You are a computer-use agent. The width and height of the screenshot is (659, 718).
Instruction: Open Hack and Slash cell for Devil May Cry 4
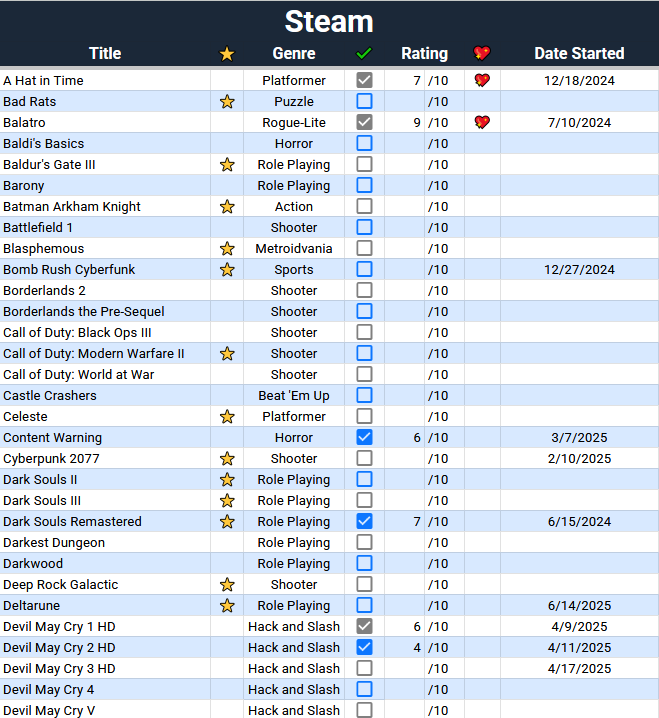(294, 690)
